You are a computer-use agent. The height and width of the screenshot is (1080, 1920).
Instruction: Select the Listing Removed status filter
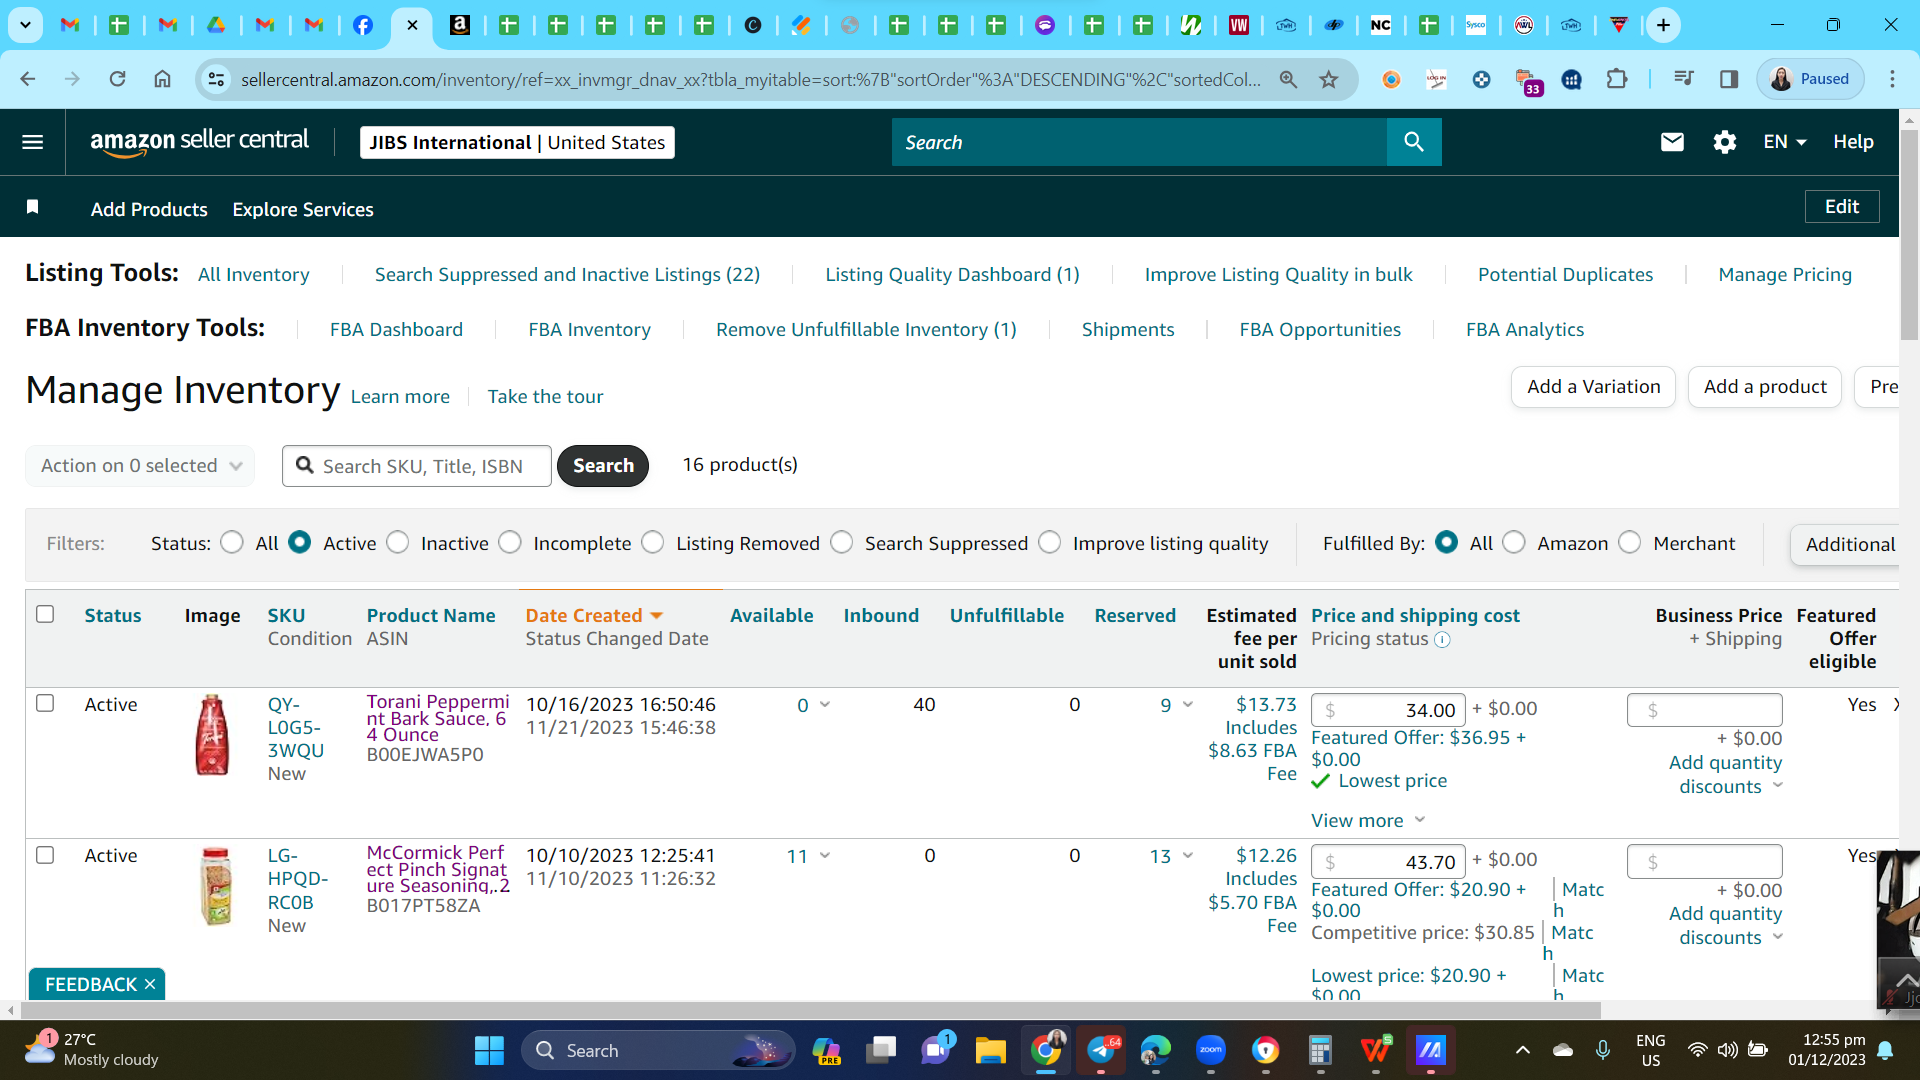pos(653,542)
